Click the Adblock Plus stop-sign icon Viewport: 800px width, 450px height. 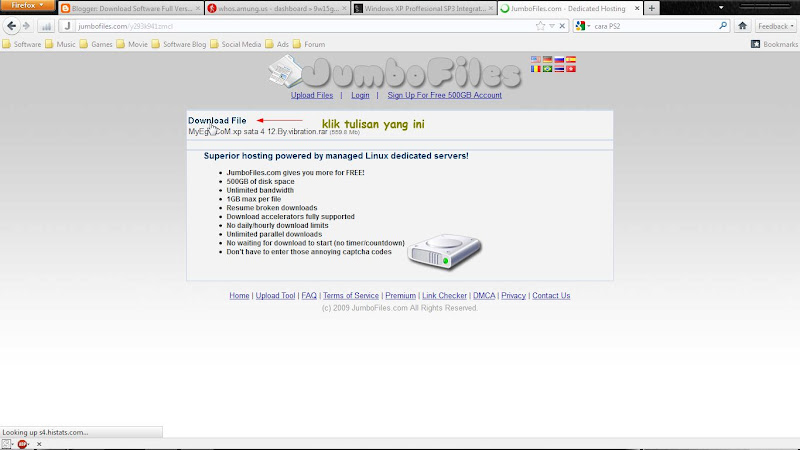(x=22, y=444)
